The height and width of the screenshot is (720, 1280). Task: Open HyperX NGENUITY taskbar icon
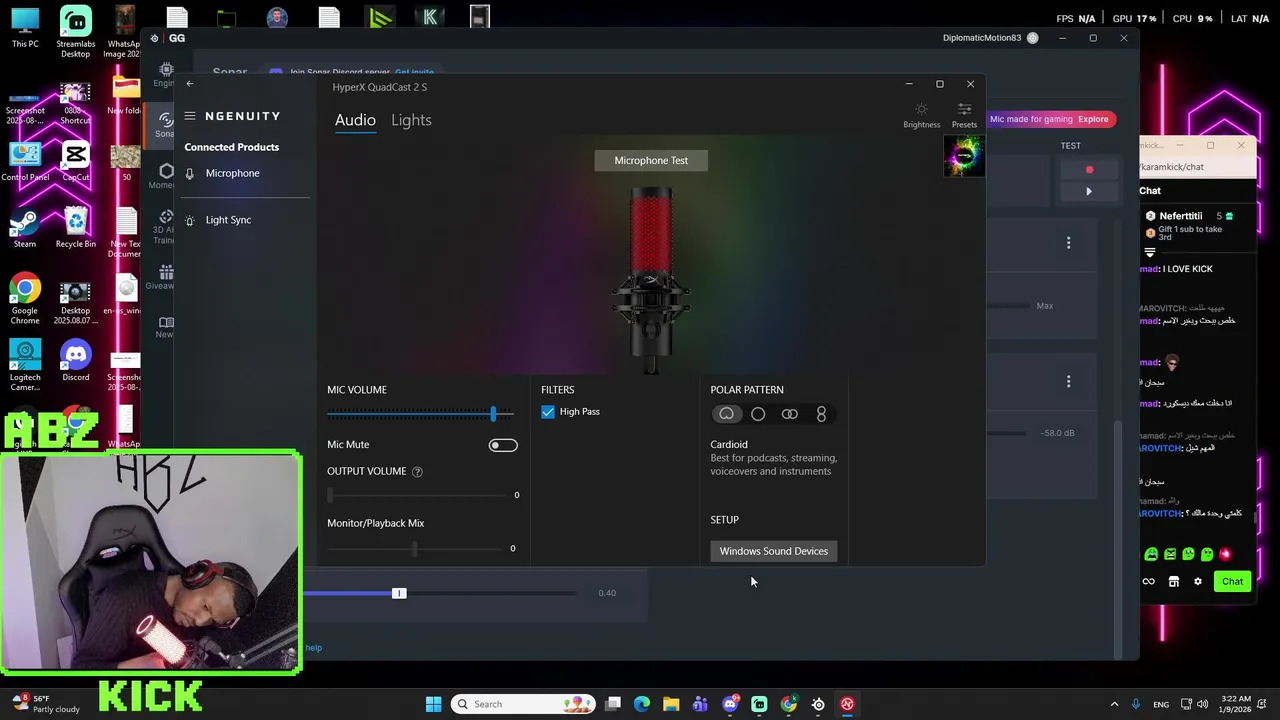(x=847, y=704)
